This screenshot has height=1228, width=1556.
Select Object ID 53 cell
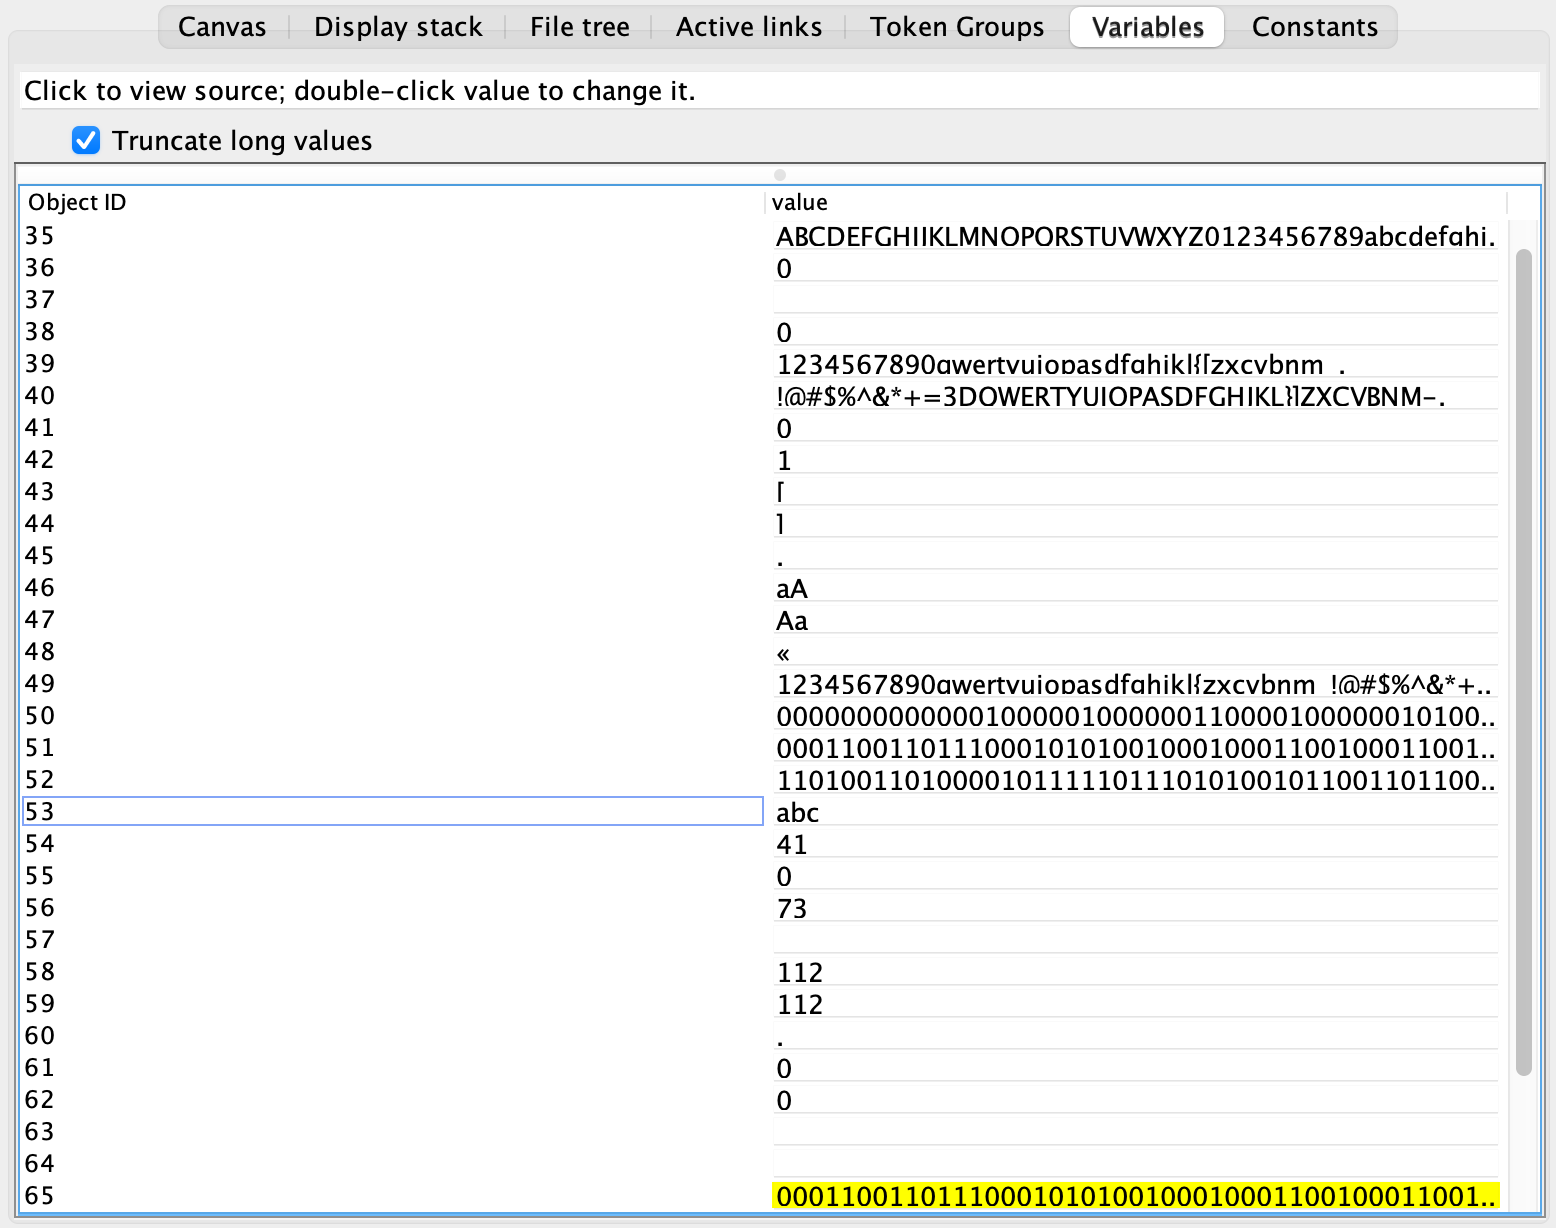tap(392, 812)
